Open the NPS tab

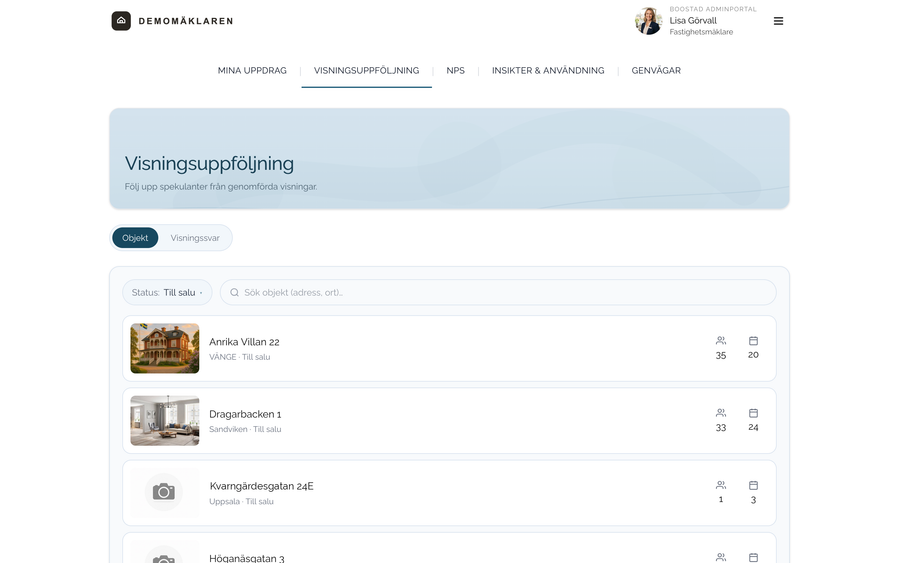(456, 71)
